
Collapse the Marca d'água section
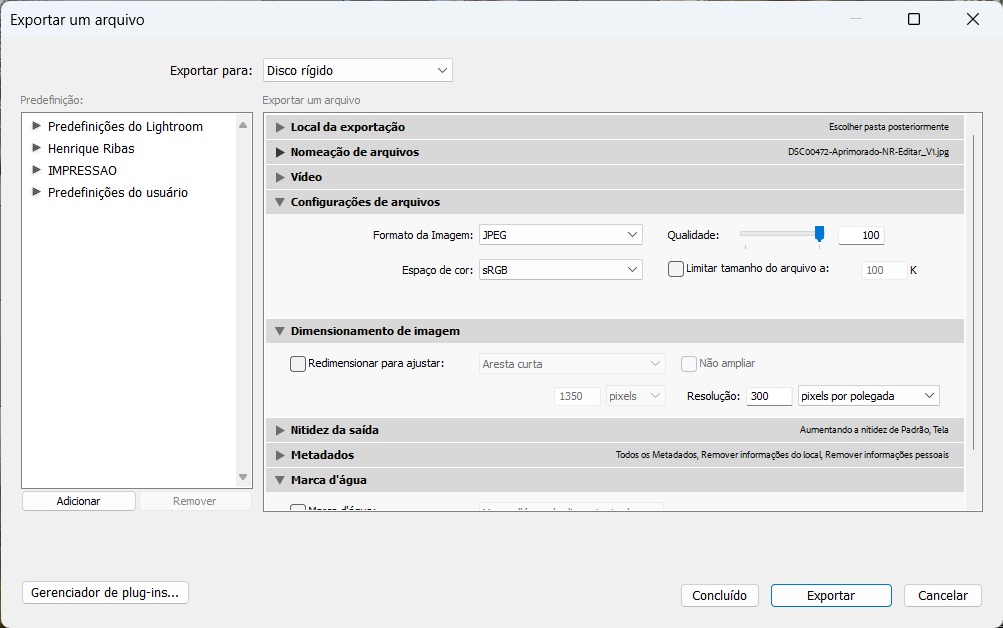coord(281,480)
